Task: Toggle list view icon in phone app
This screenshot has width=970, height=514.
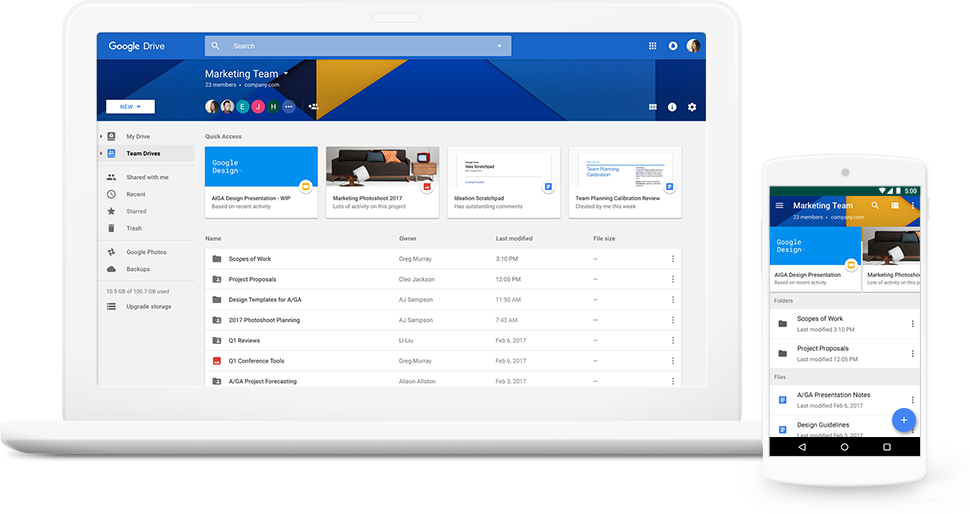Action: coord(895,205)
